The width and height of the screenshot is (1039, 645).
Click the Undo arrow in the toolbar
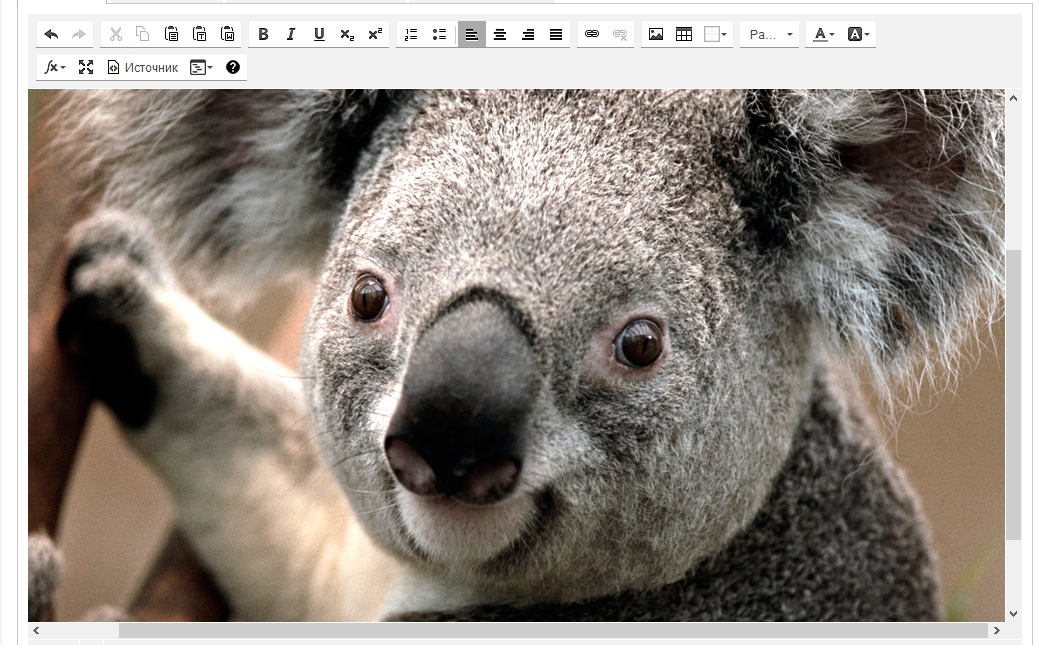51,34
